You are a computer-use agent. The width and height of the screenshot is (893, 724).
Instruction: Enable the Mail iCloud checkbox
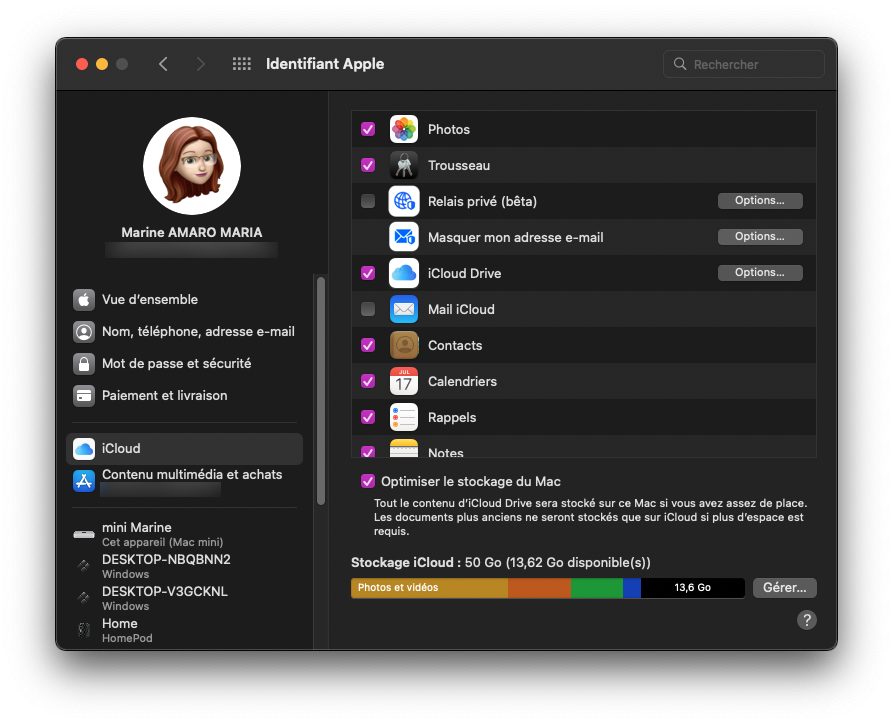(x=368, y=309)
